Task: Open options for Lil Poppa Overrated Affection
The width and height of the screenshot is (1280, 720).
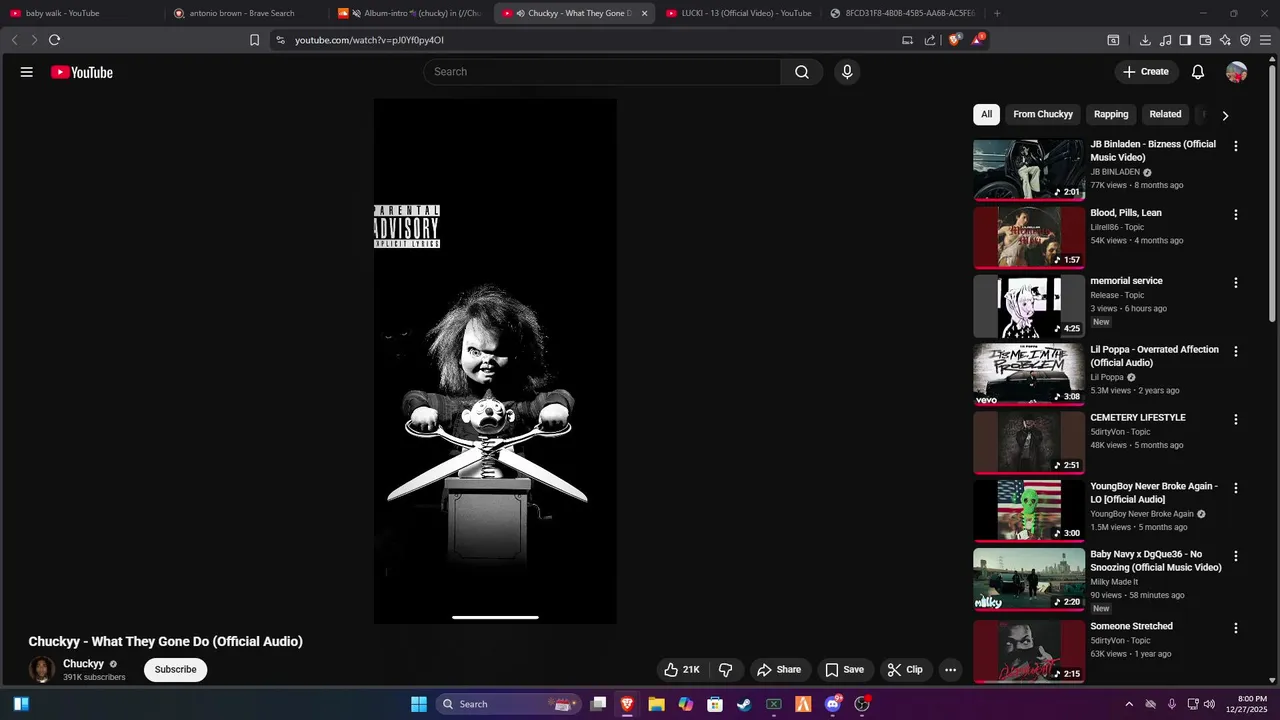Action: (x=1236, y=351)
